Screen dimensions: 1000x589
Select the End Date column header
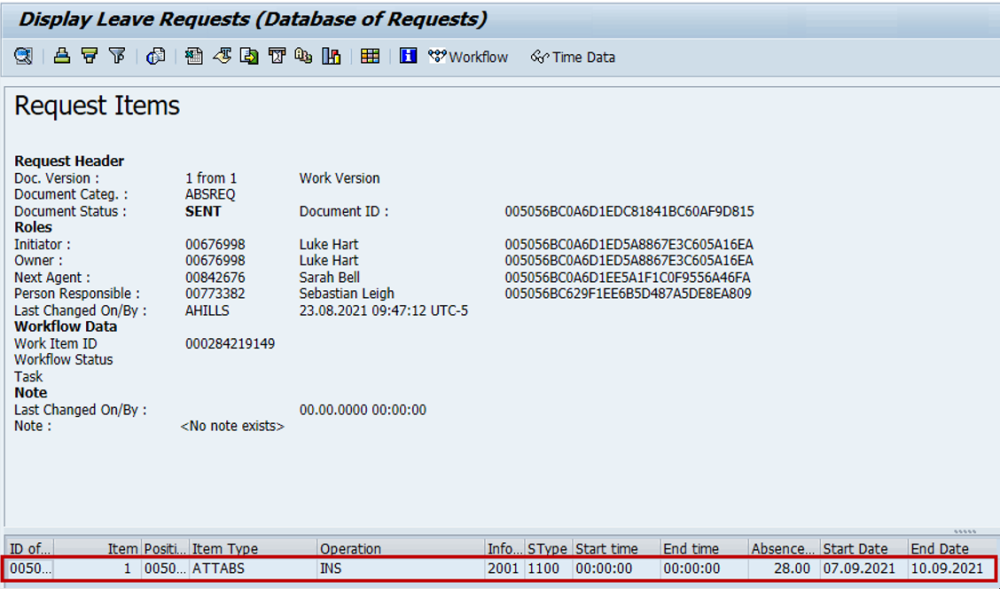[x=952, y=548]
